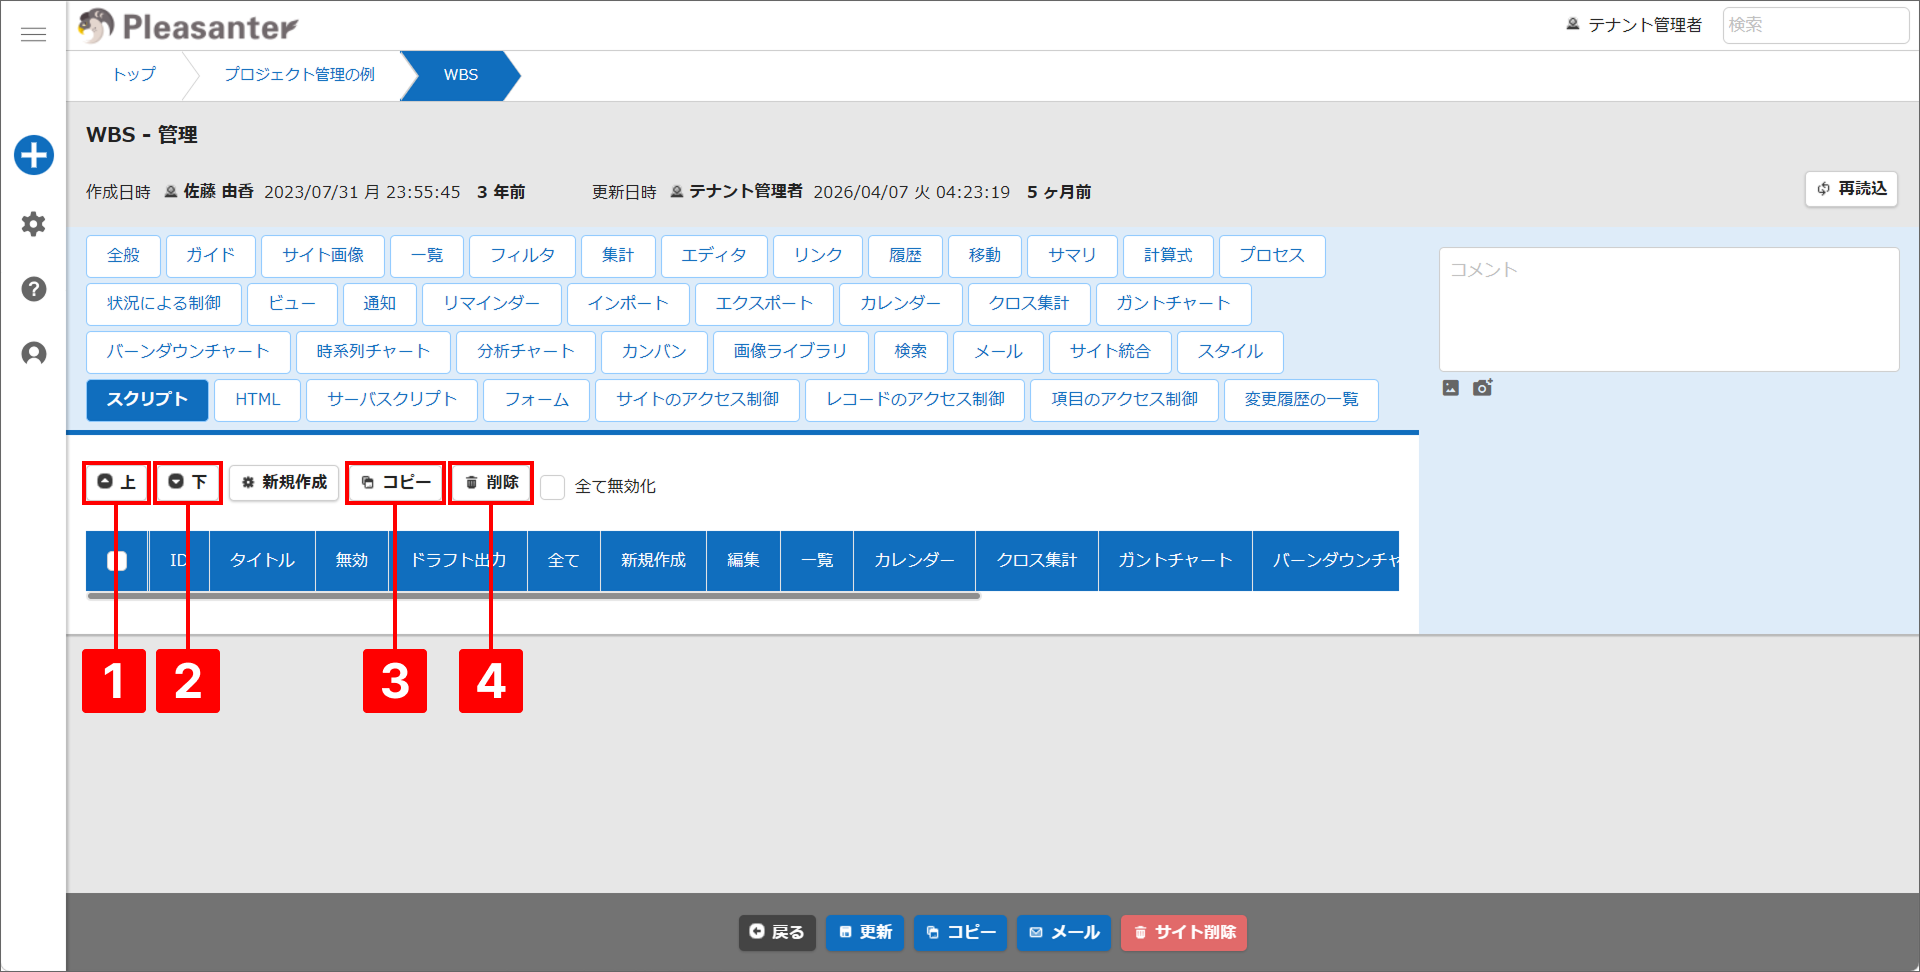Open the フィルタ tab
Image resolution: width=1920 pixels, height=972 pixels.
point(522,256)
